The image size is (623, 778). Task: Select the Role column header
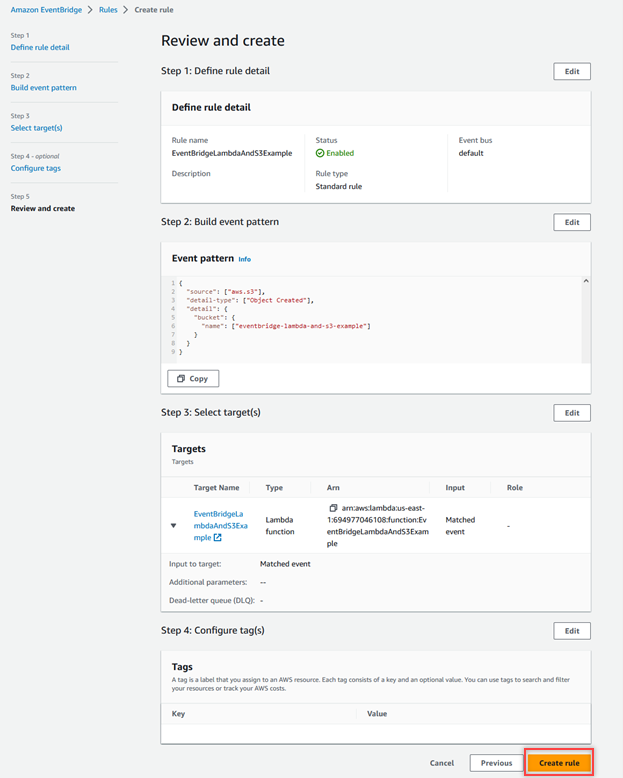pyautogui.click(x=514, y=488)
